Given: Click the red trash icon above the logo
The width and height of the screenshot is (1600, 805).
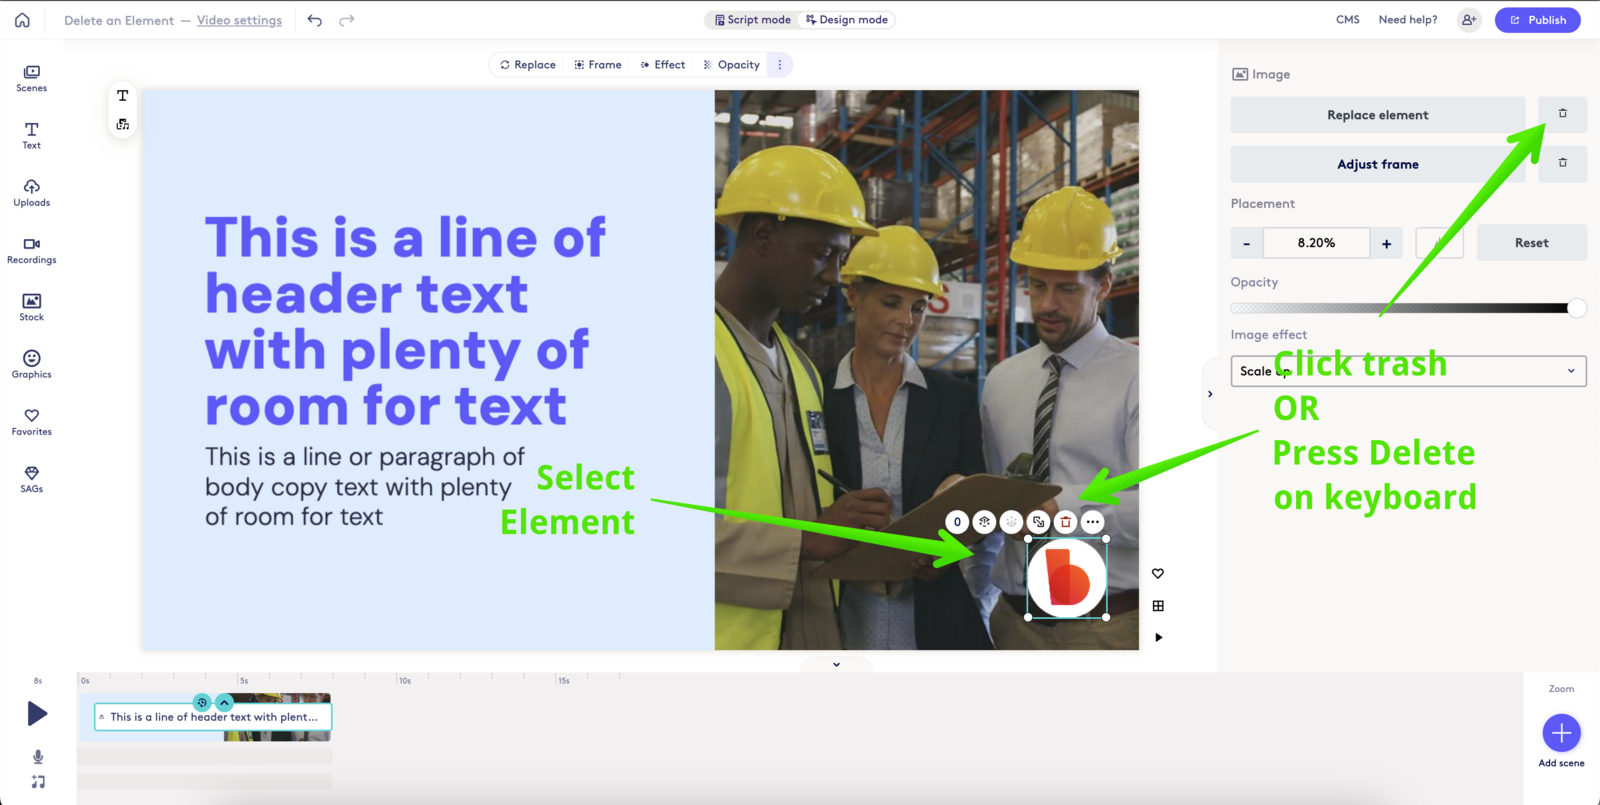Looking at the screenshot, I should 1065,522.
